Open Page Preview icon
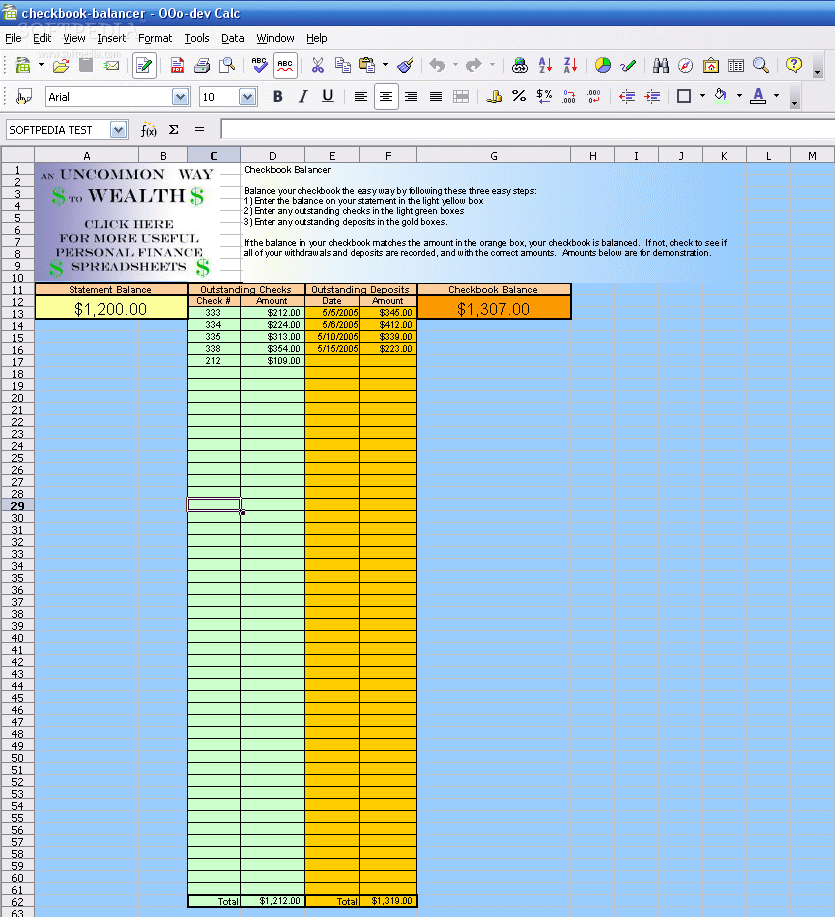Image resolution: width=835 pixels, height=917 pixels. pyautogui.click(x=227, y=65)
